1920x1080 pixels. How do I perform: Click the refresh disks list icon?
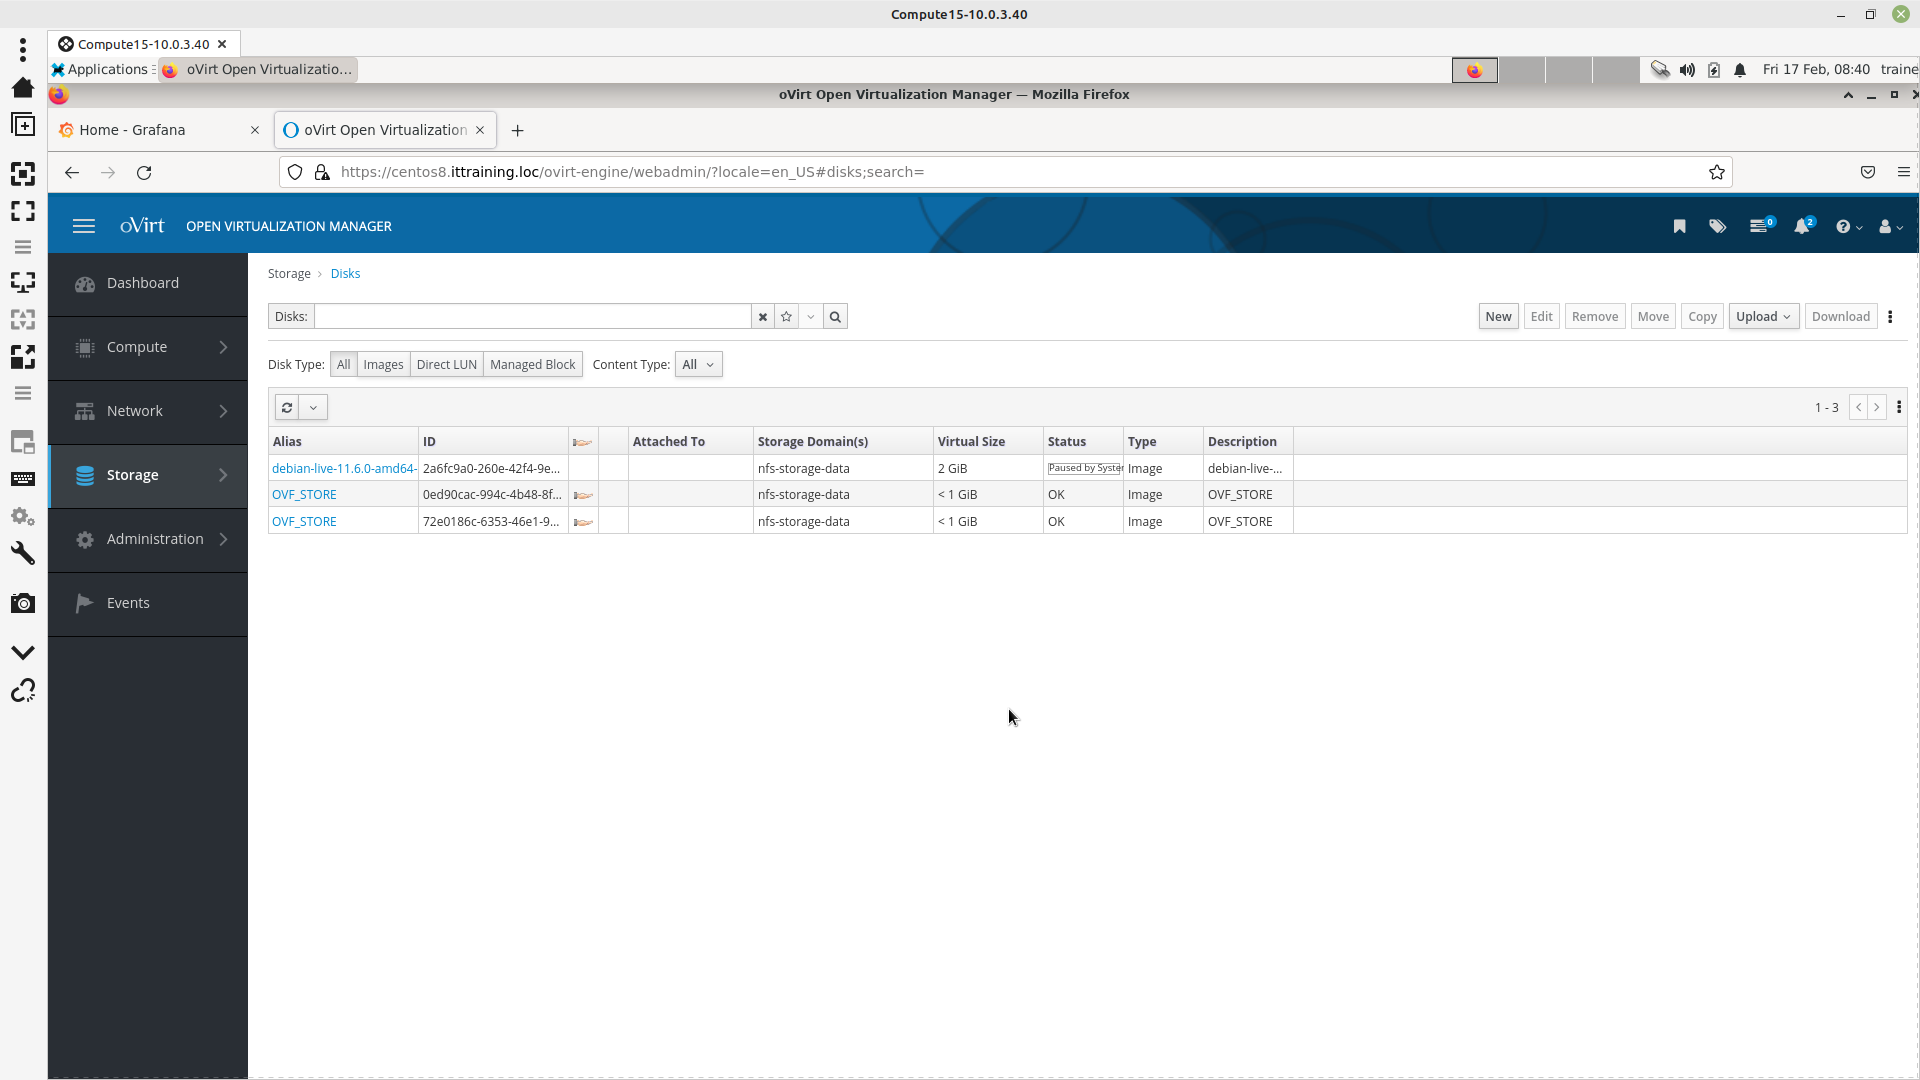tap(287, 408)
